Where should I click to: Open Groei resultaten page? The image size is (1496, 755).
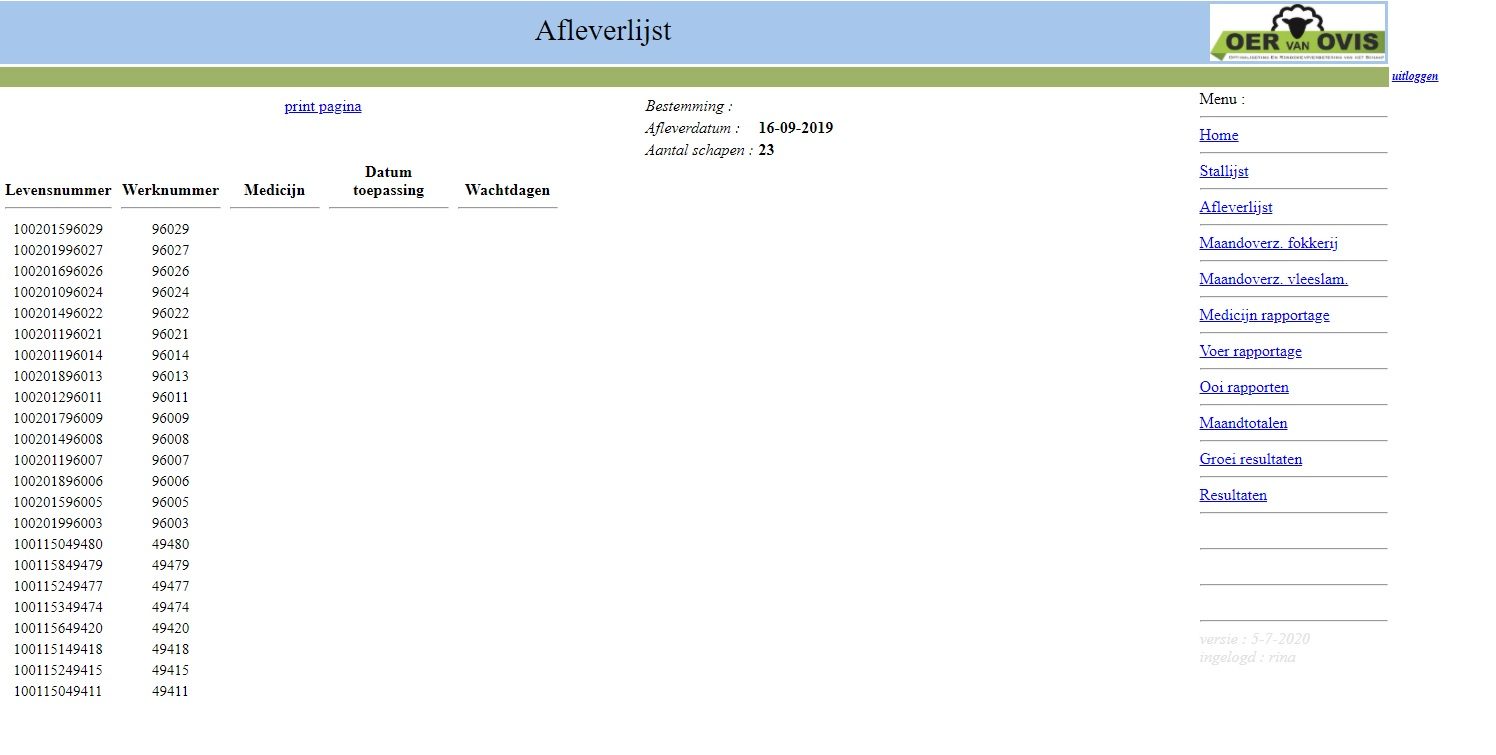pos(1250,459)
